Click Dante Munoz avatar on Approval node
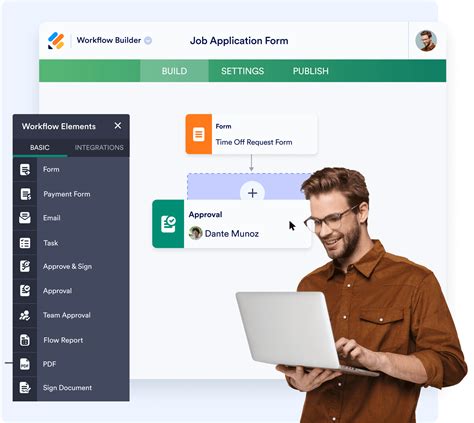The image size is (474, 423). pos(195,233)
